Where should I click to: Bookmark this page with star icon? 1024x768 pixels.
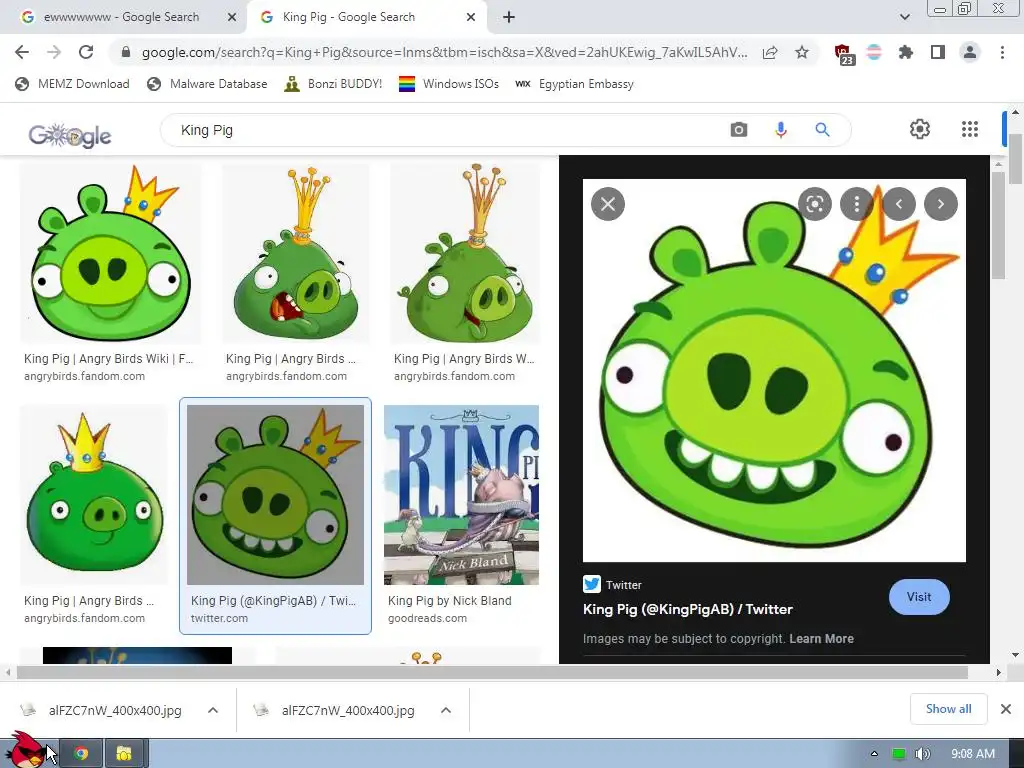pyautogui.click(x=802, y=52)
